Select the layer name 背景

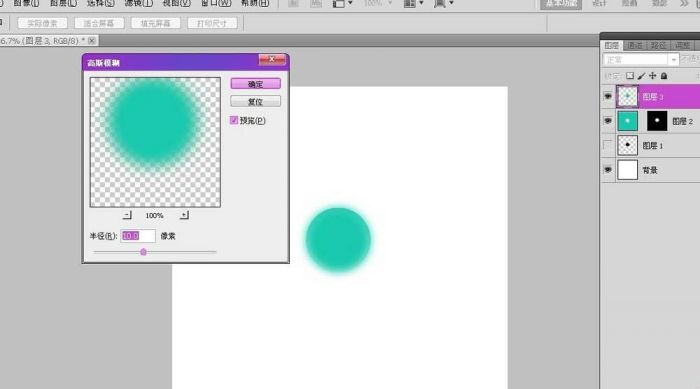point(650,170)
